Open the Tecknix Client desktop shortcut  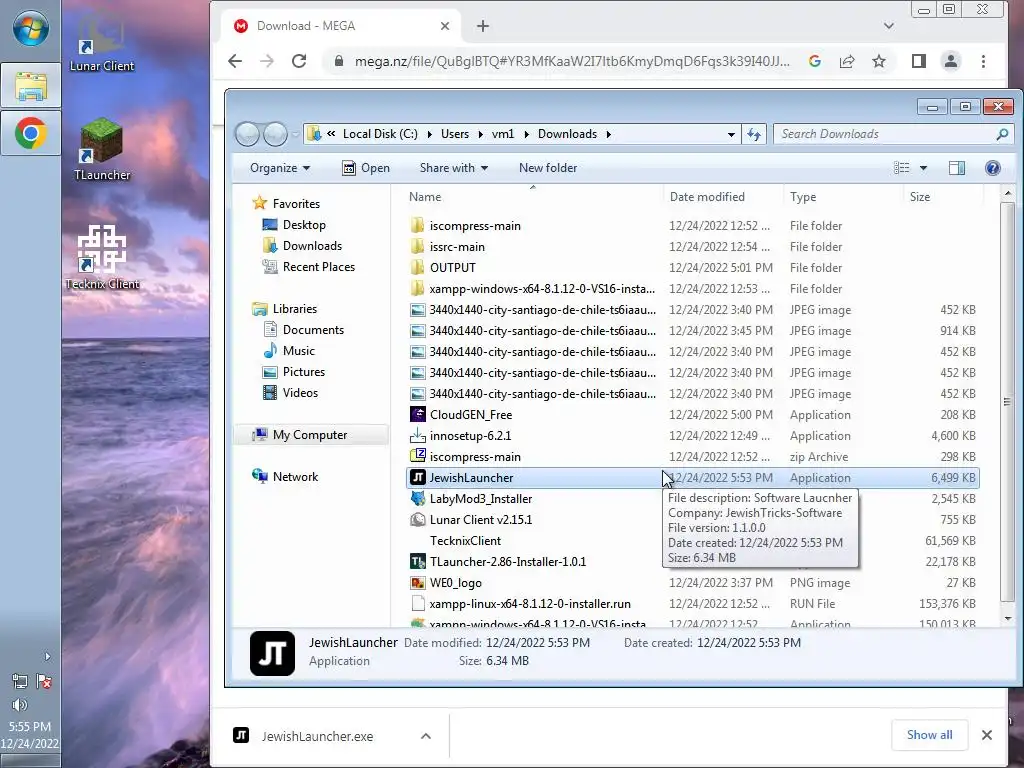pyautogui.click(x=102, y=257)
